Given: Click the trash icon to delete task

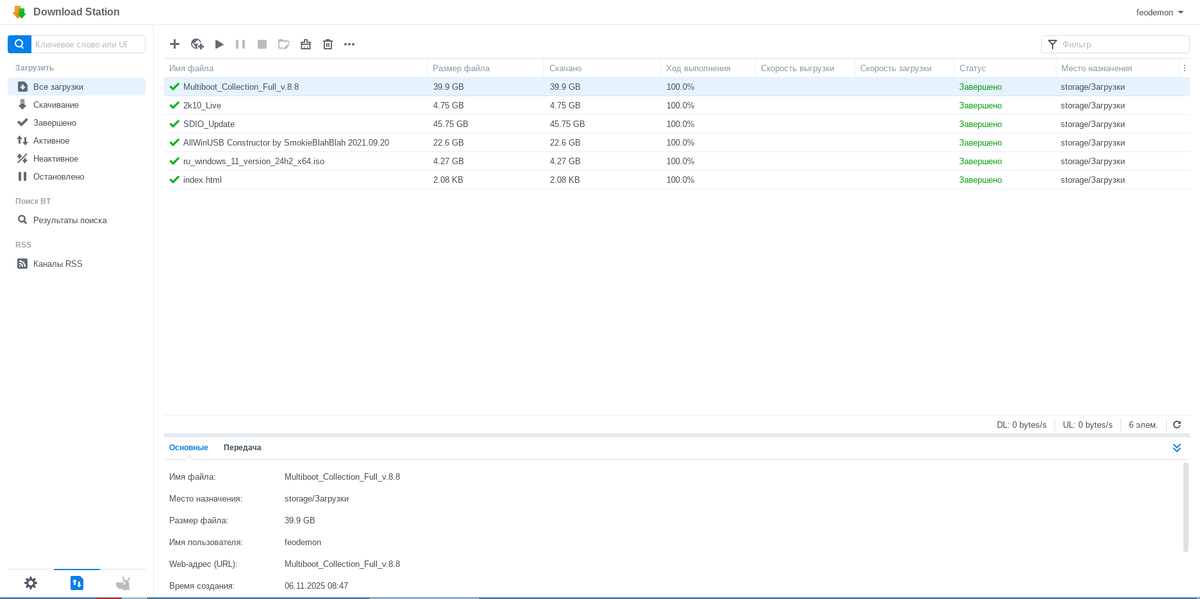Looking at the screenshot, I should pos(328,44).
